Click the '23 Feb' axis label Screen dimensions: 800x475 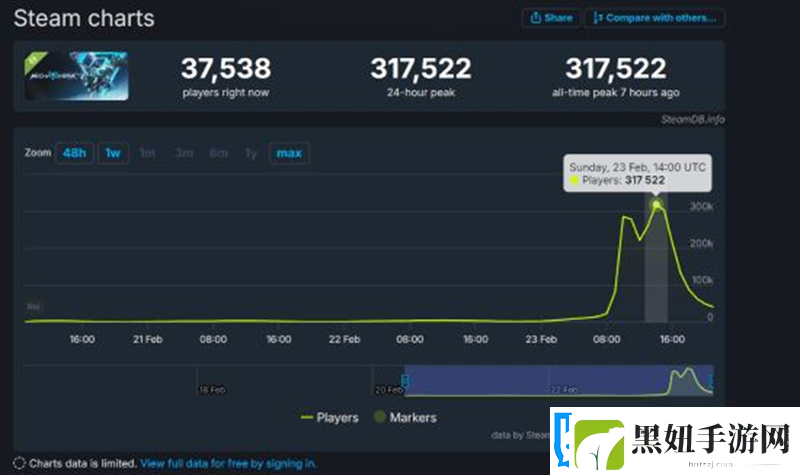point(541,339)
